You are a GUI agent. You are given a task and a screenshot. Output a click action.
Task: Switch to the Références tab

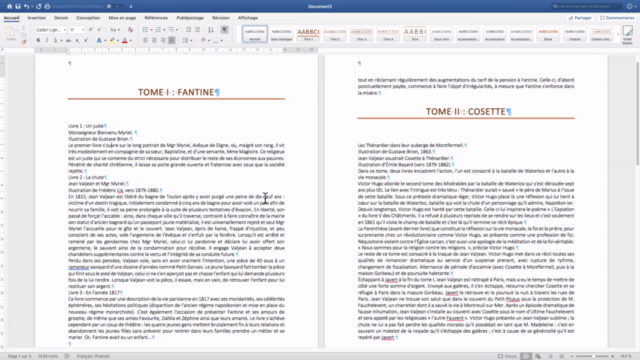[x=156, y=18]
